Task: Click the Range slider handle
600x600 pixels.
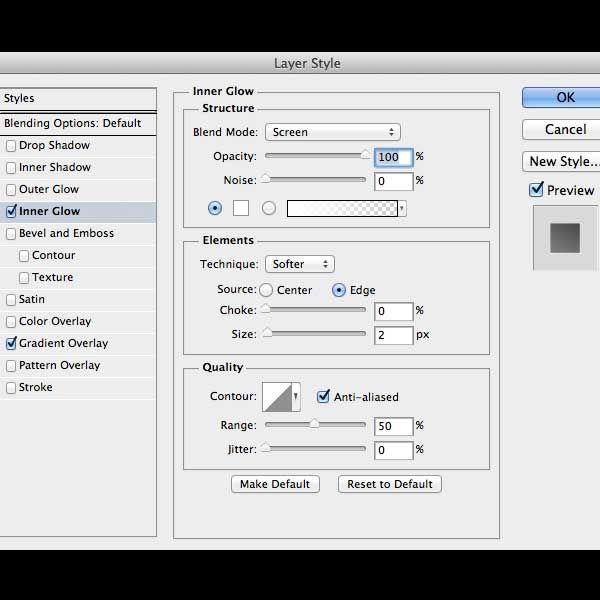Action: pos(314,424)
